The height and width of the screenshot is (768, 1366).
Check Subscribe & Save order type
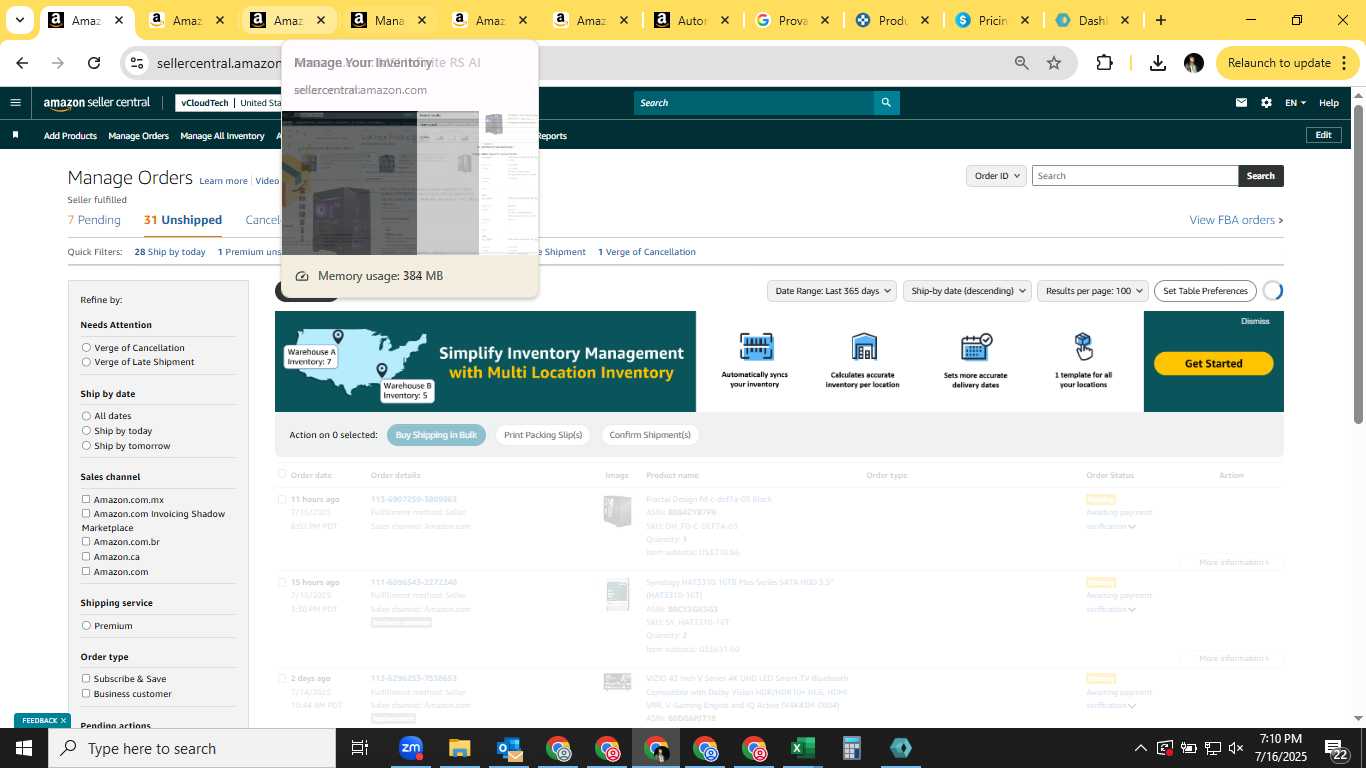coord(86,678)
